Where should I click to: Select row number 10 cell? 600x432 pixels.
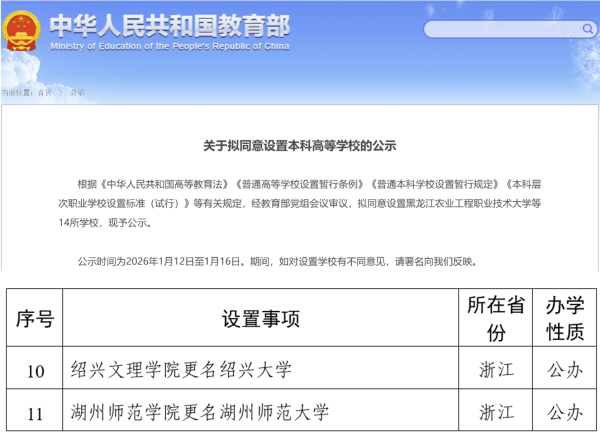tap(35, 371)
